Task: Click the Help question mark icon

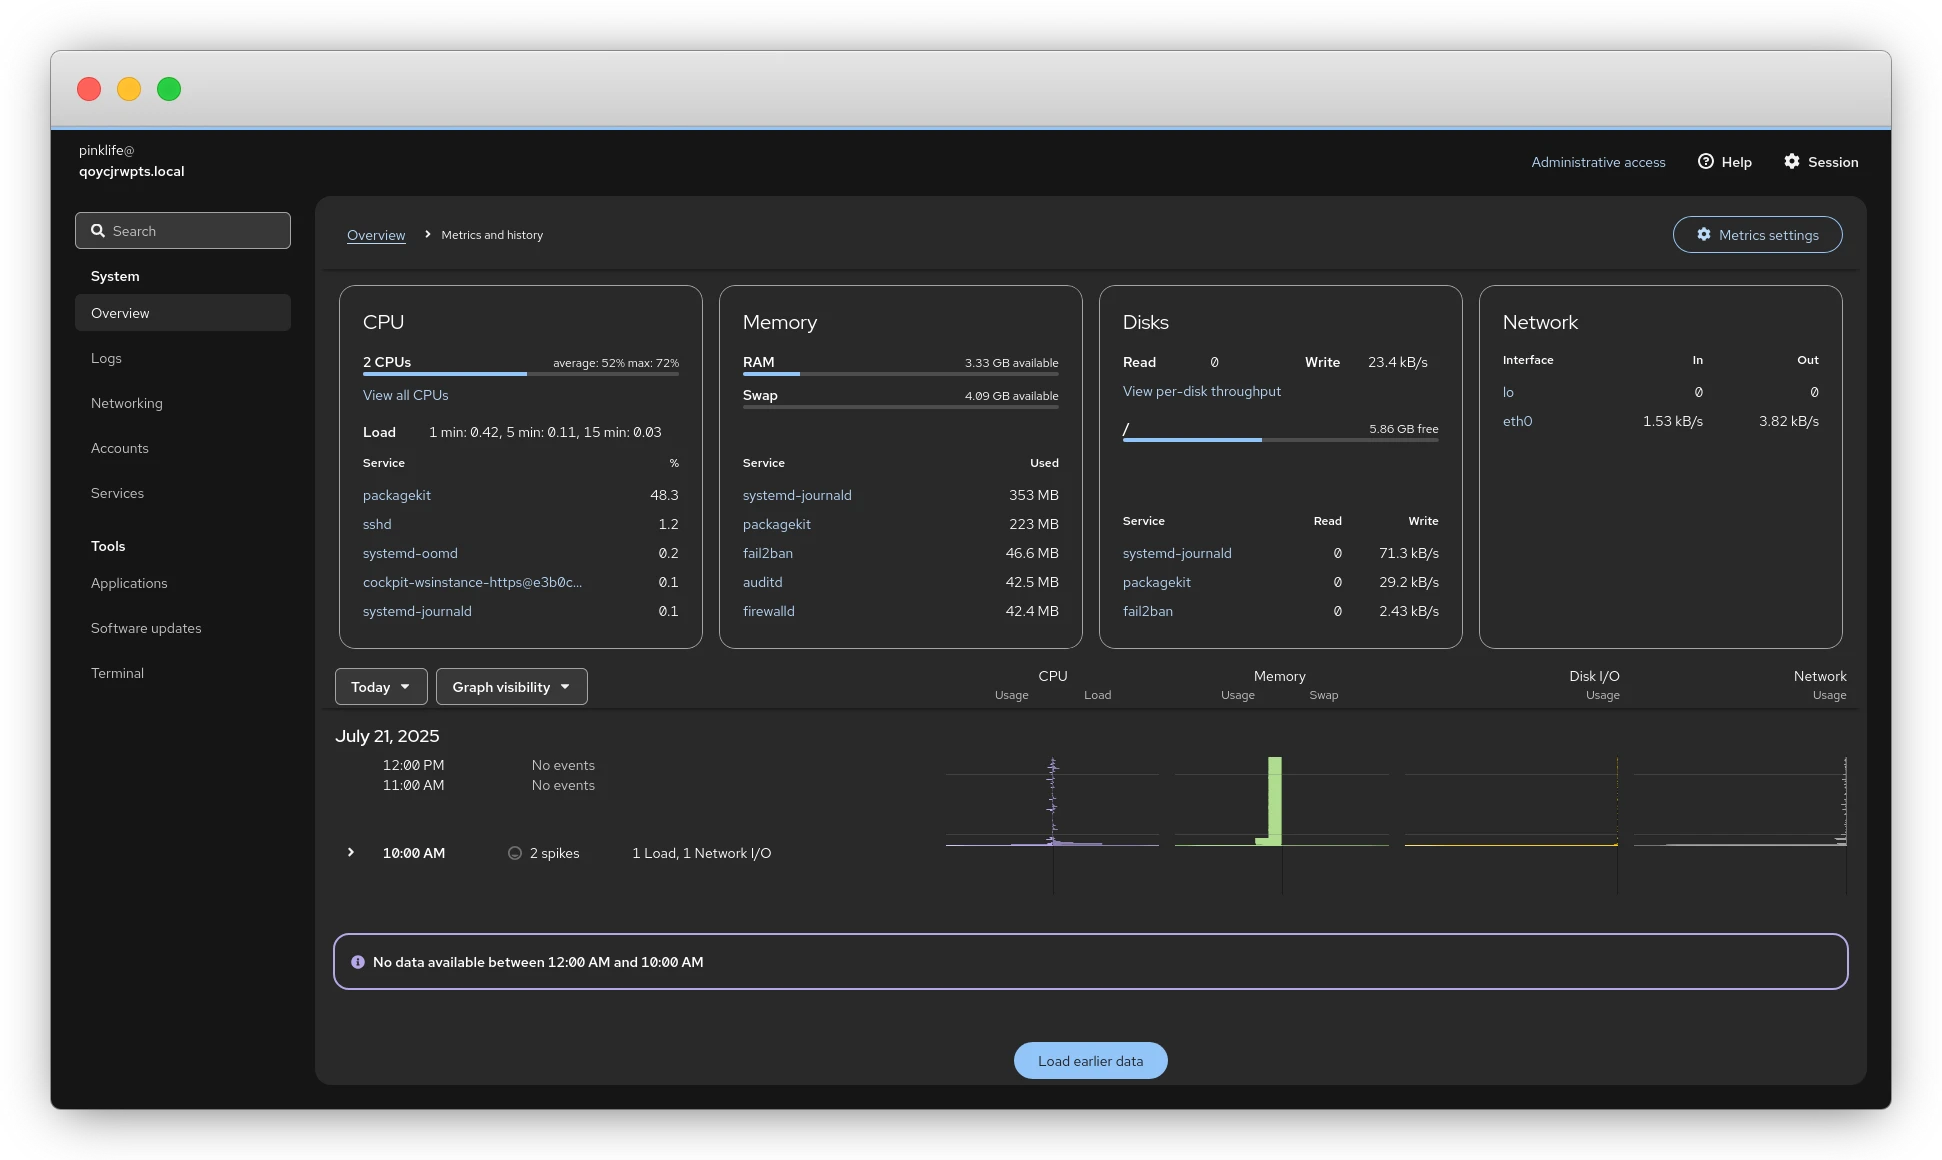Action: (x=1706, y=162)
